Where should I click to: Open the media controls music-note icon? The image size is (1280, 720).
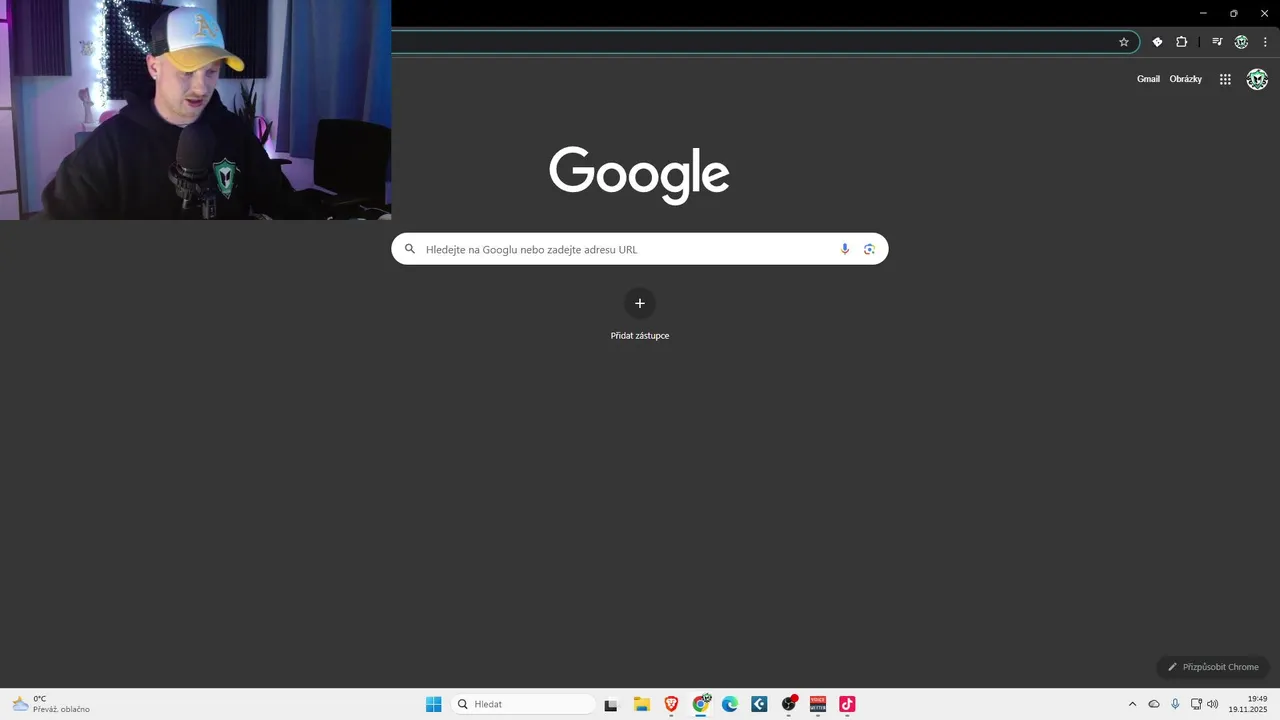click(x=1217, y=42)
